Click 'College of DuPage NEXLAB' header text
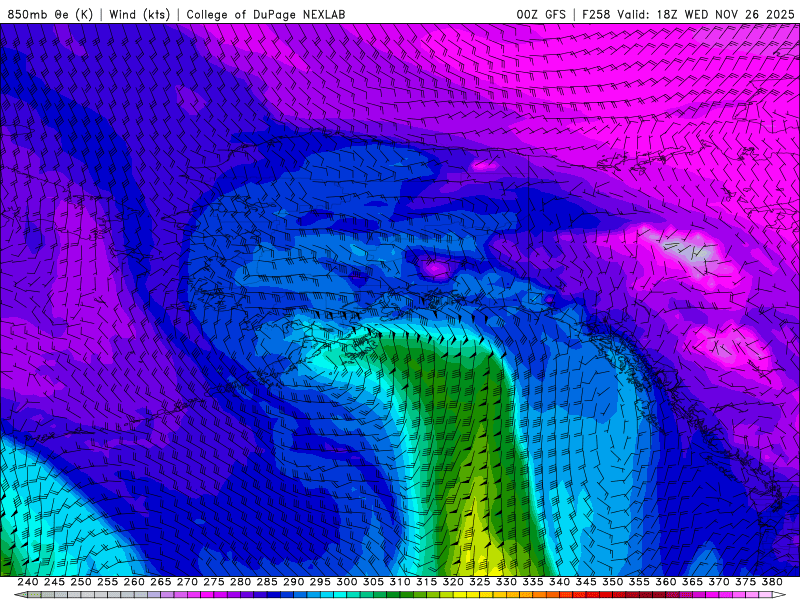 click(266, 14)
